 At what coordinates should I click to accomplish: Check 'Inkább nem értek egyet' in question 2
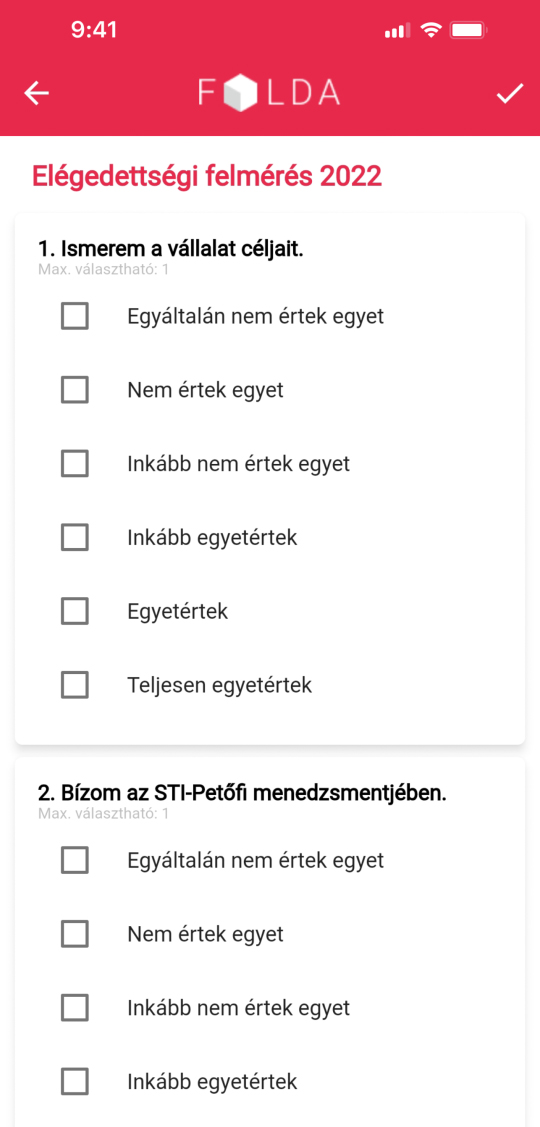pos(75,1008)
